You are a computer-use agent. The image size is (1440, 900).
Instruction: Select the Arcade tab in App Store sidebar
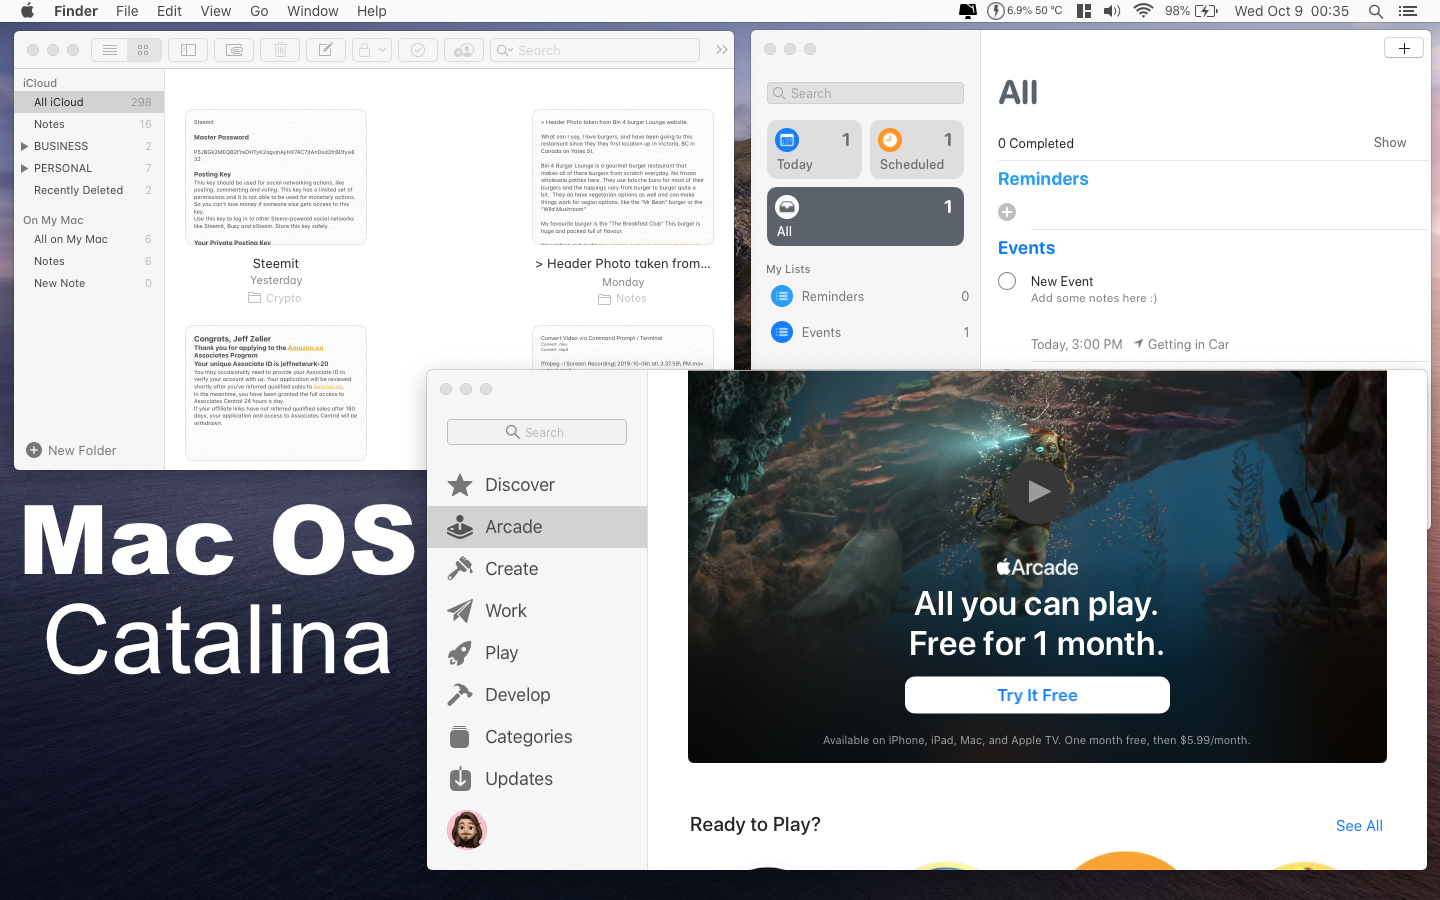(x=515, y=527)
